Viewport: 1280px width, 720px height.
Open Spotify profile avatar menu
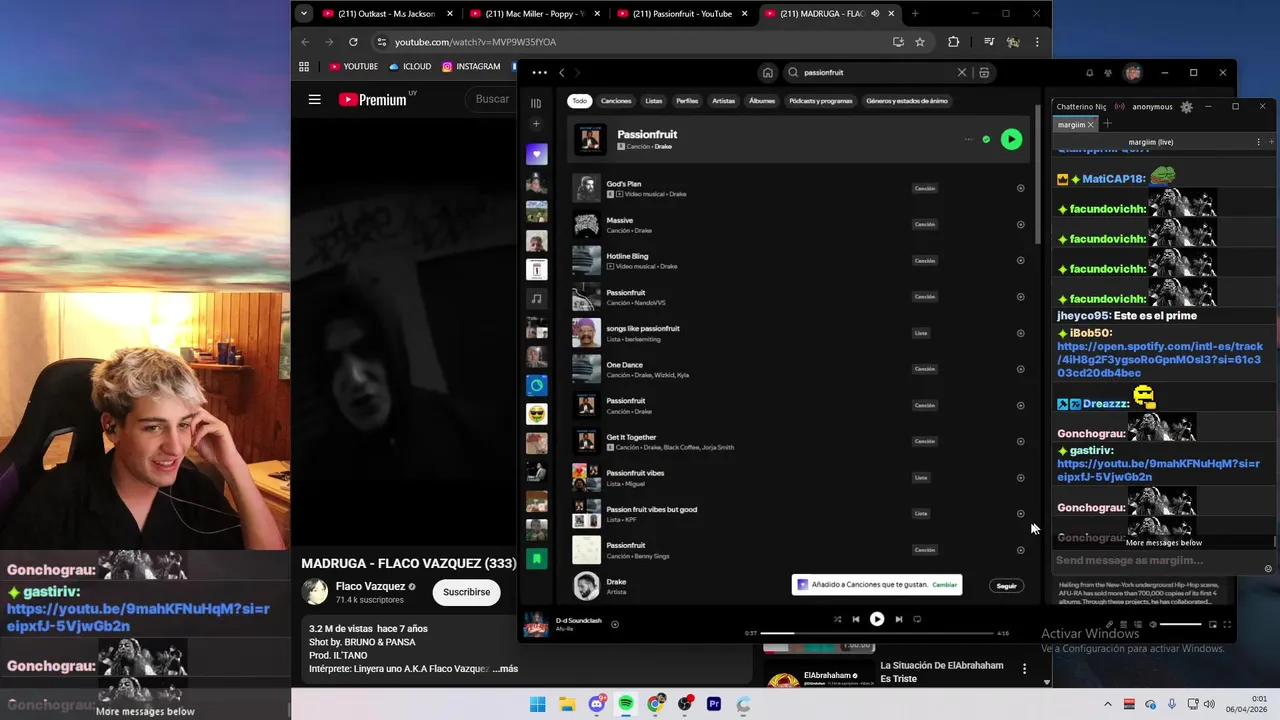pyautogui.click(x=1132, y=73)
